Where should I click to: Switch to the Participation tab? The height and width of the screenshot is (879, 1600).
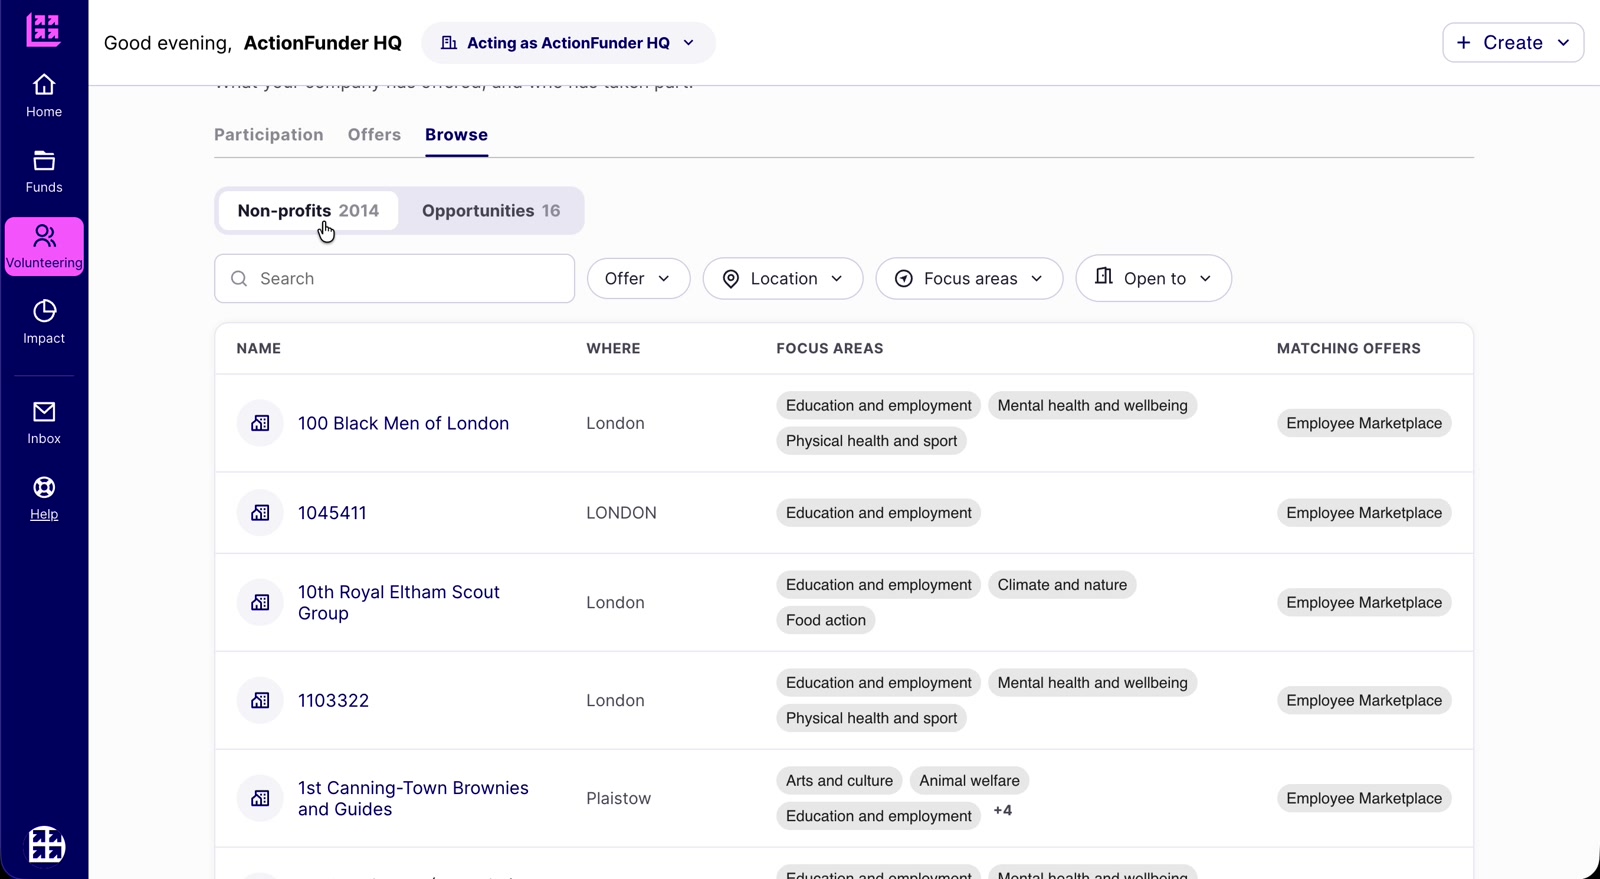[269, 135]
